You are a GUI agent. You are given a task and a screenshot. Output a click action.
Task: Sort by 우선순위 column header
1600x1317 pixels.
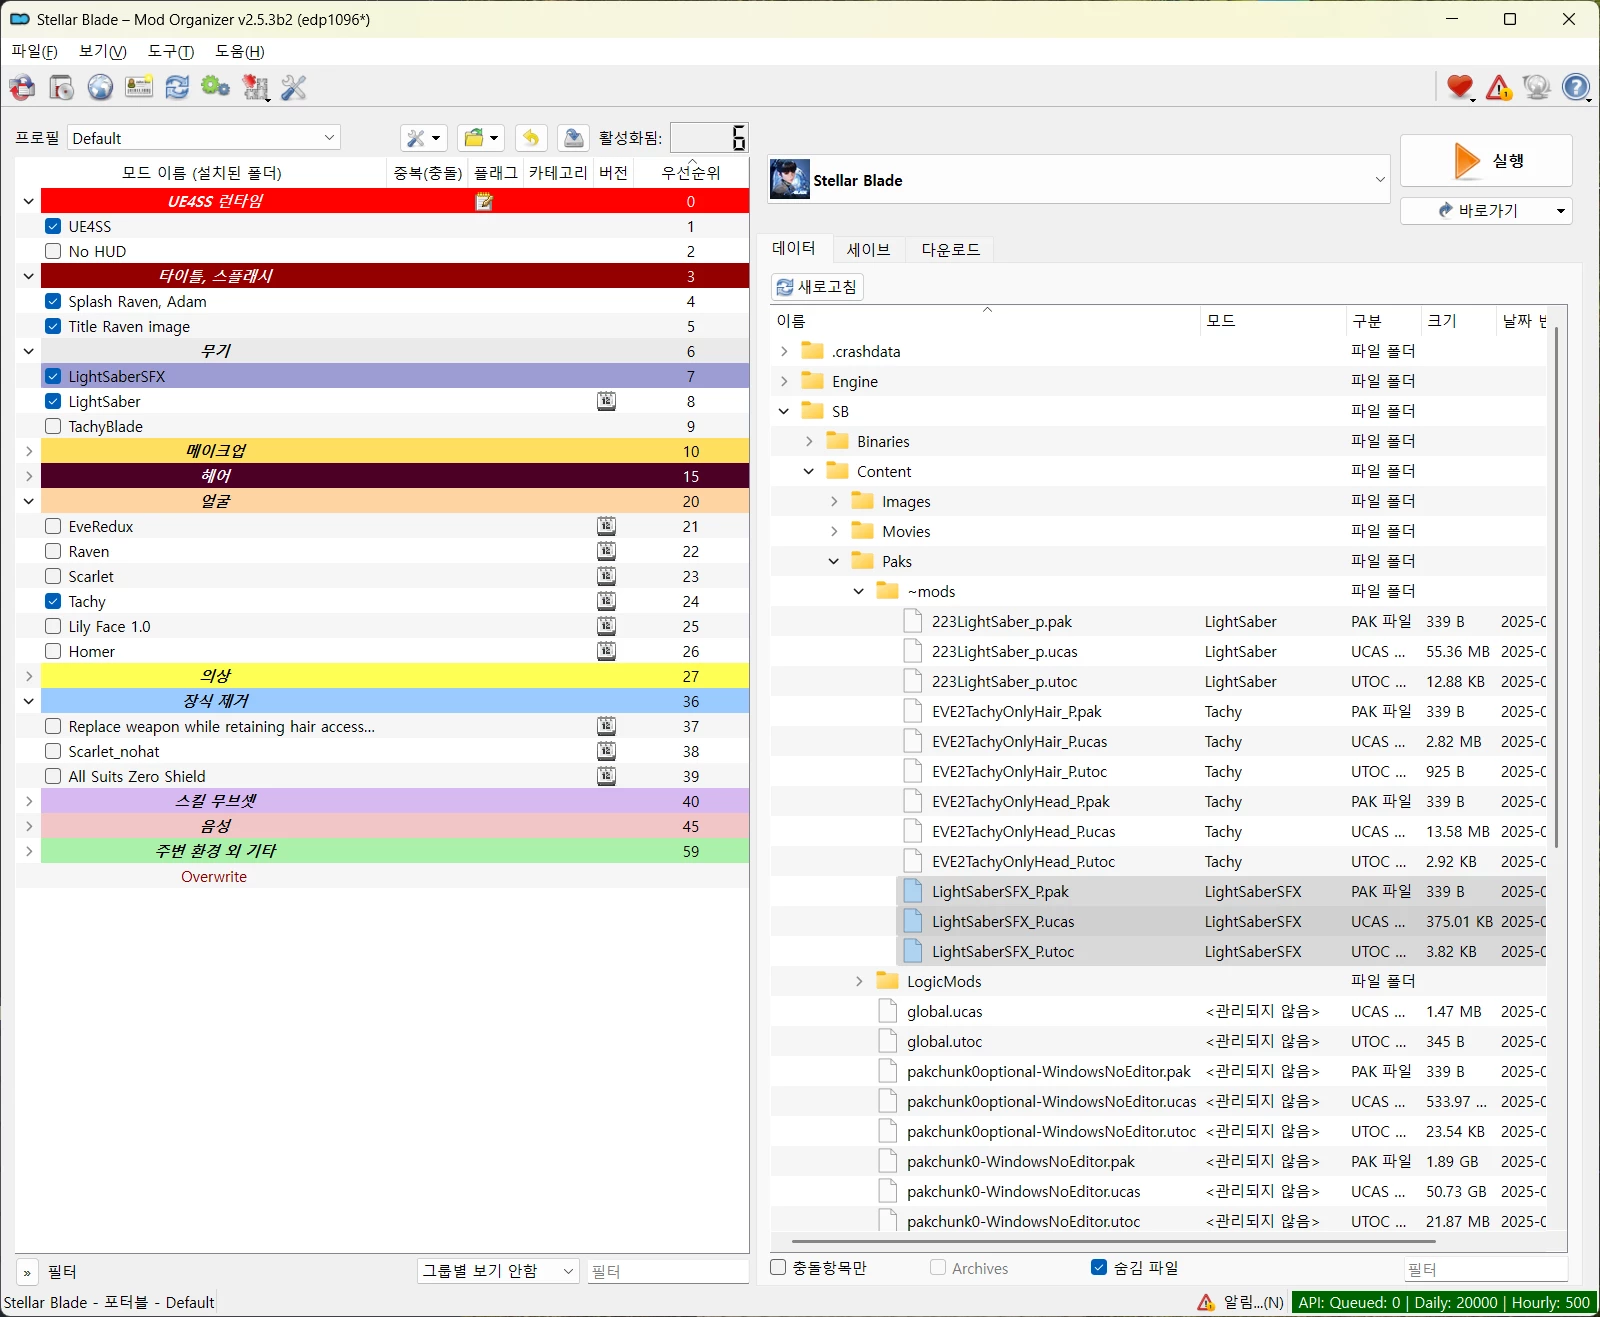(x=691, y=172)
